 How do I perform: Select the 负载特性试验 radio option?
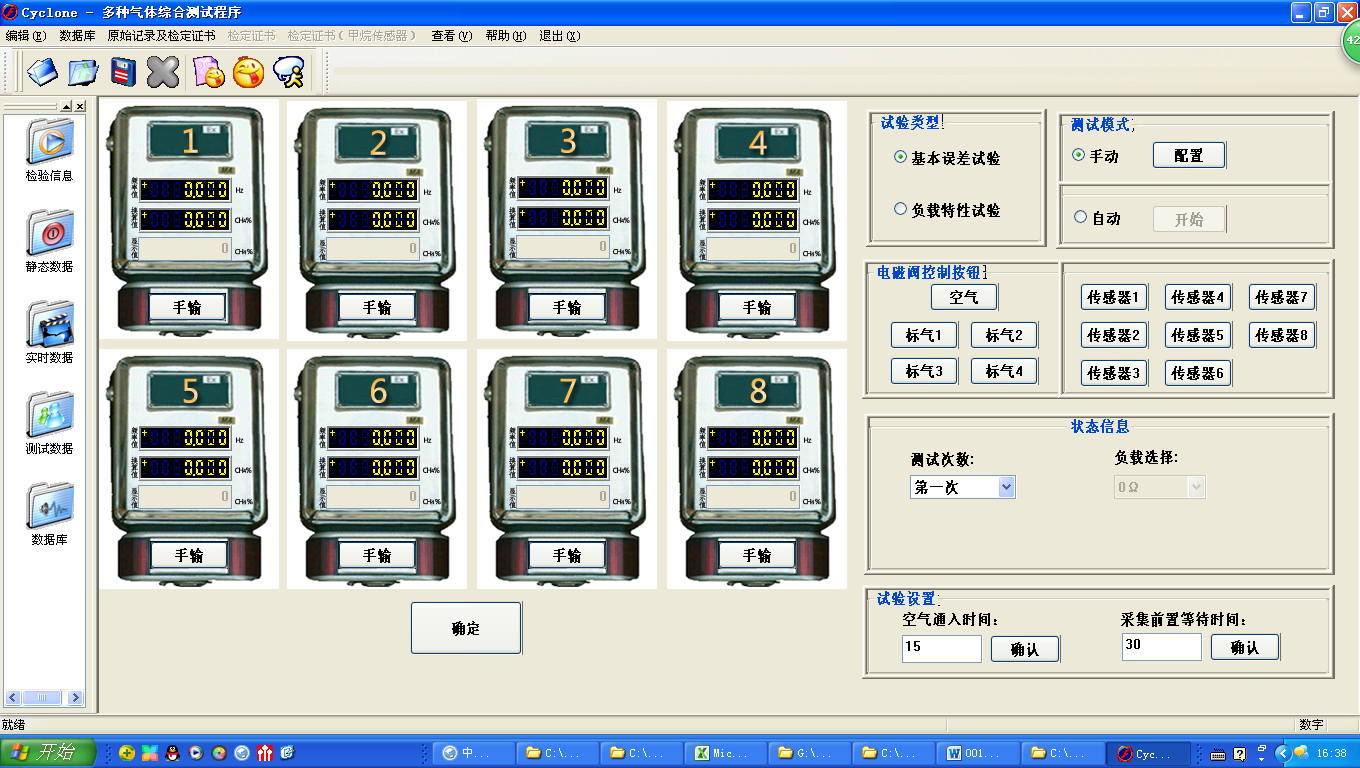point(900,210)
